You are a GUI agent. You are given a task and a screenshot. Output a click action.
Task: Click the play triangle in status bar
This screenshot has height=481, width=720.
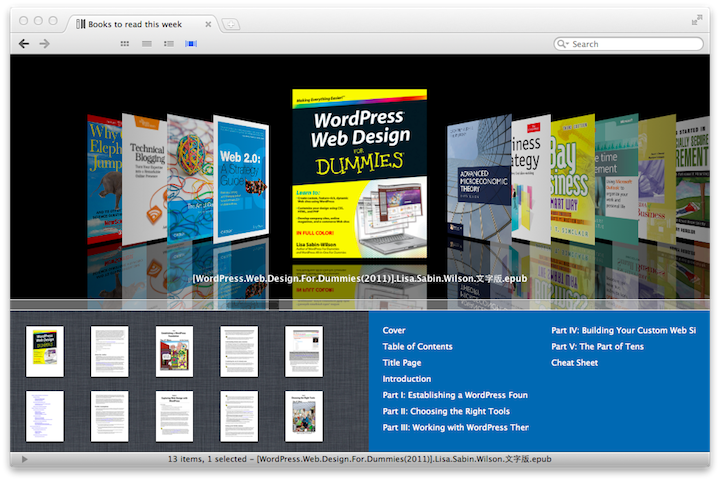click(x=24, y=459)
